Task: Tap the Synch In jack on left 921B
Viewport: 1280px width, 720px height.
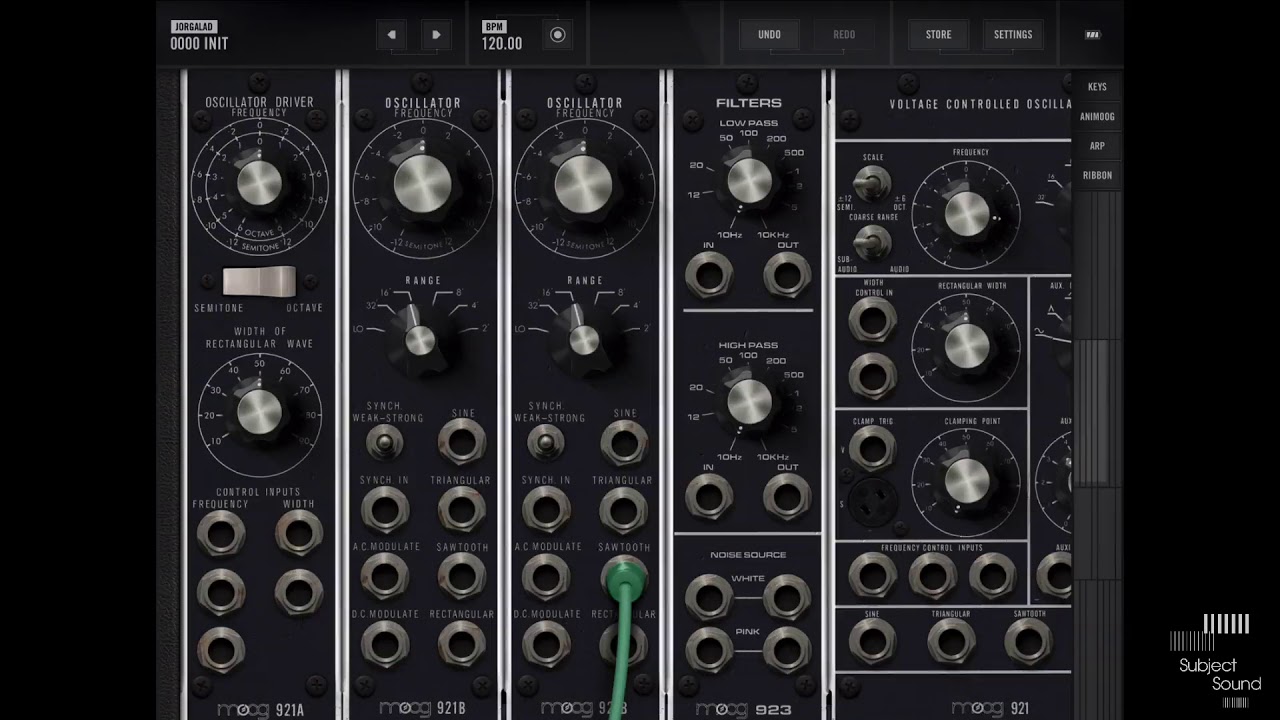Action: pos(384,509)
